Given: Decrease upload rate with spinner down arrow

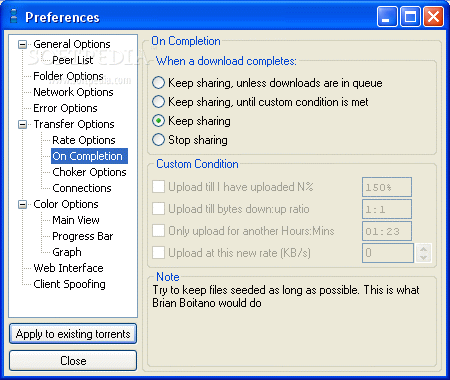Looking at the screenshot, I should click(423, 258).
